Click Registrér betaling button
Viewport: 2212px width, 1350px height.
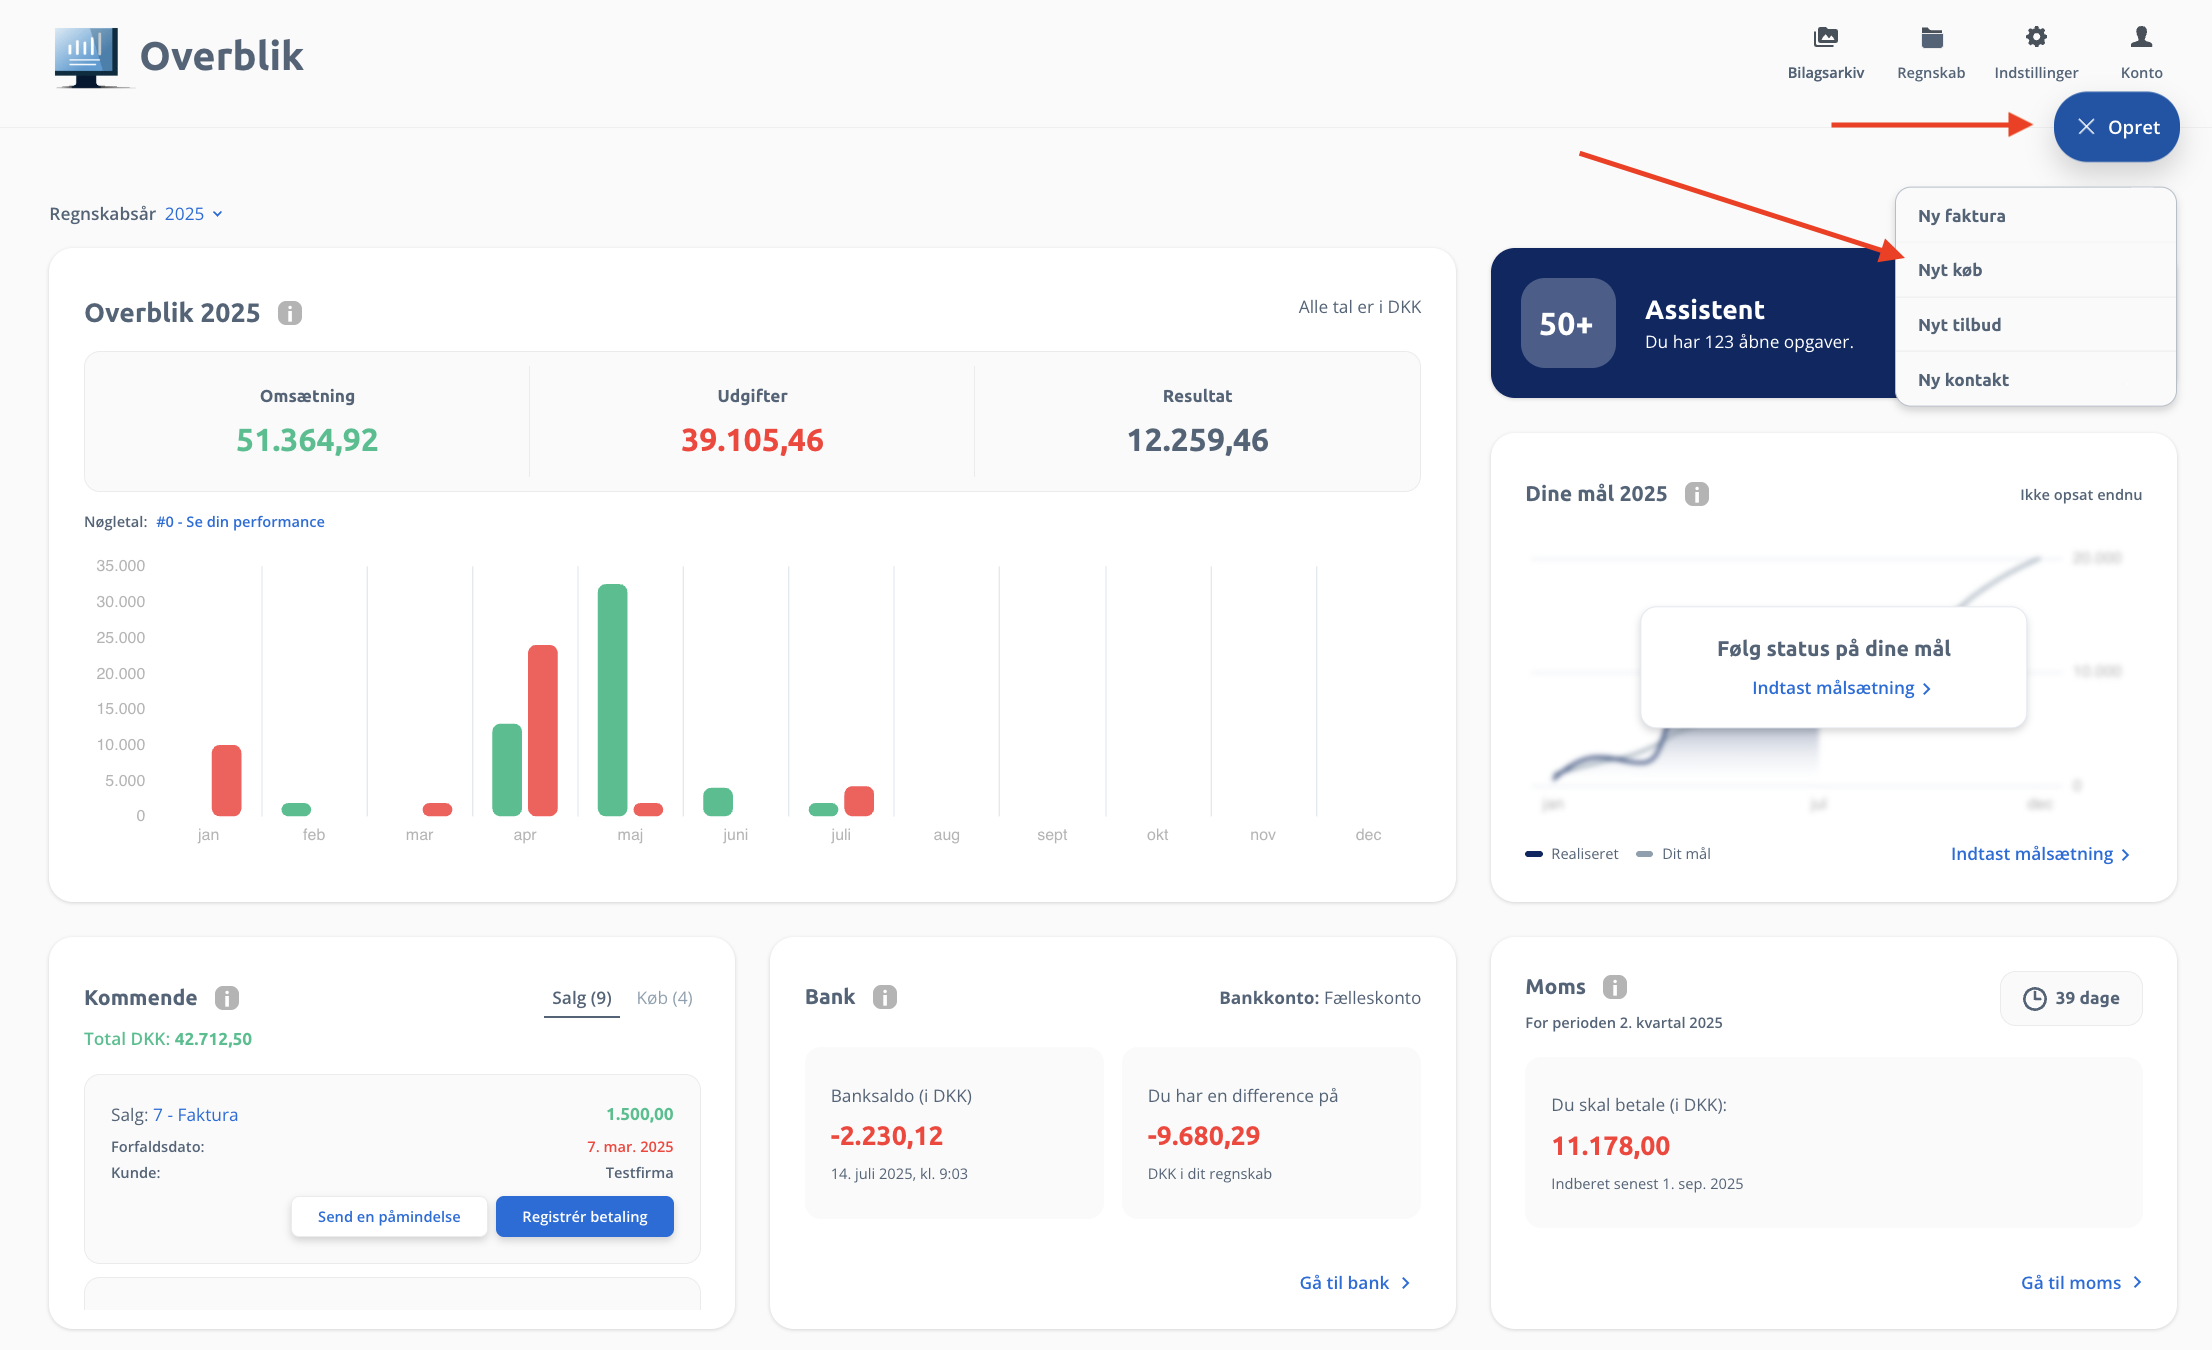(x=585, y=1217)
